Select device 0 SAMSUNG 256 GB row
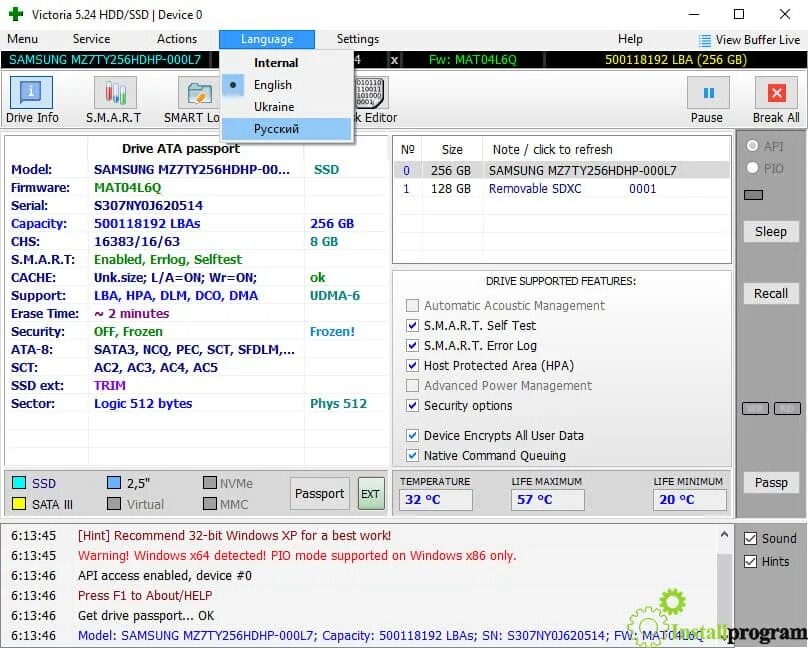This screenshot has width=808, height=648. pos(562,170)
